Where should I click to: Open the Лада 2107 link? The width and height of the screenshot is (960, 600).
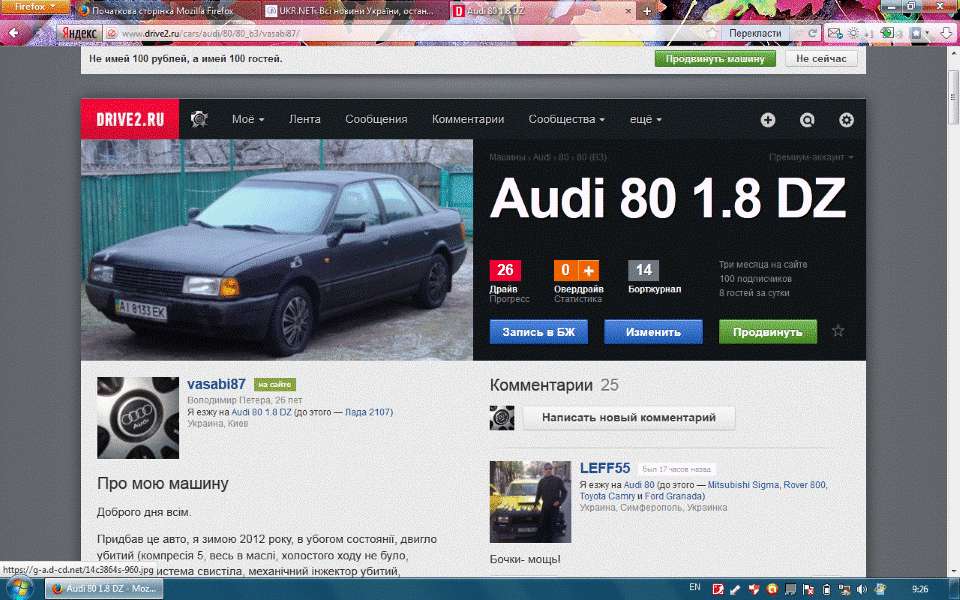pyautogui.click(x=367, y=412)
